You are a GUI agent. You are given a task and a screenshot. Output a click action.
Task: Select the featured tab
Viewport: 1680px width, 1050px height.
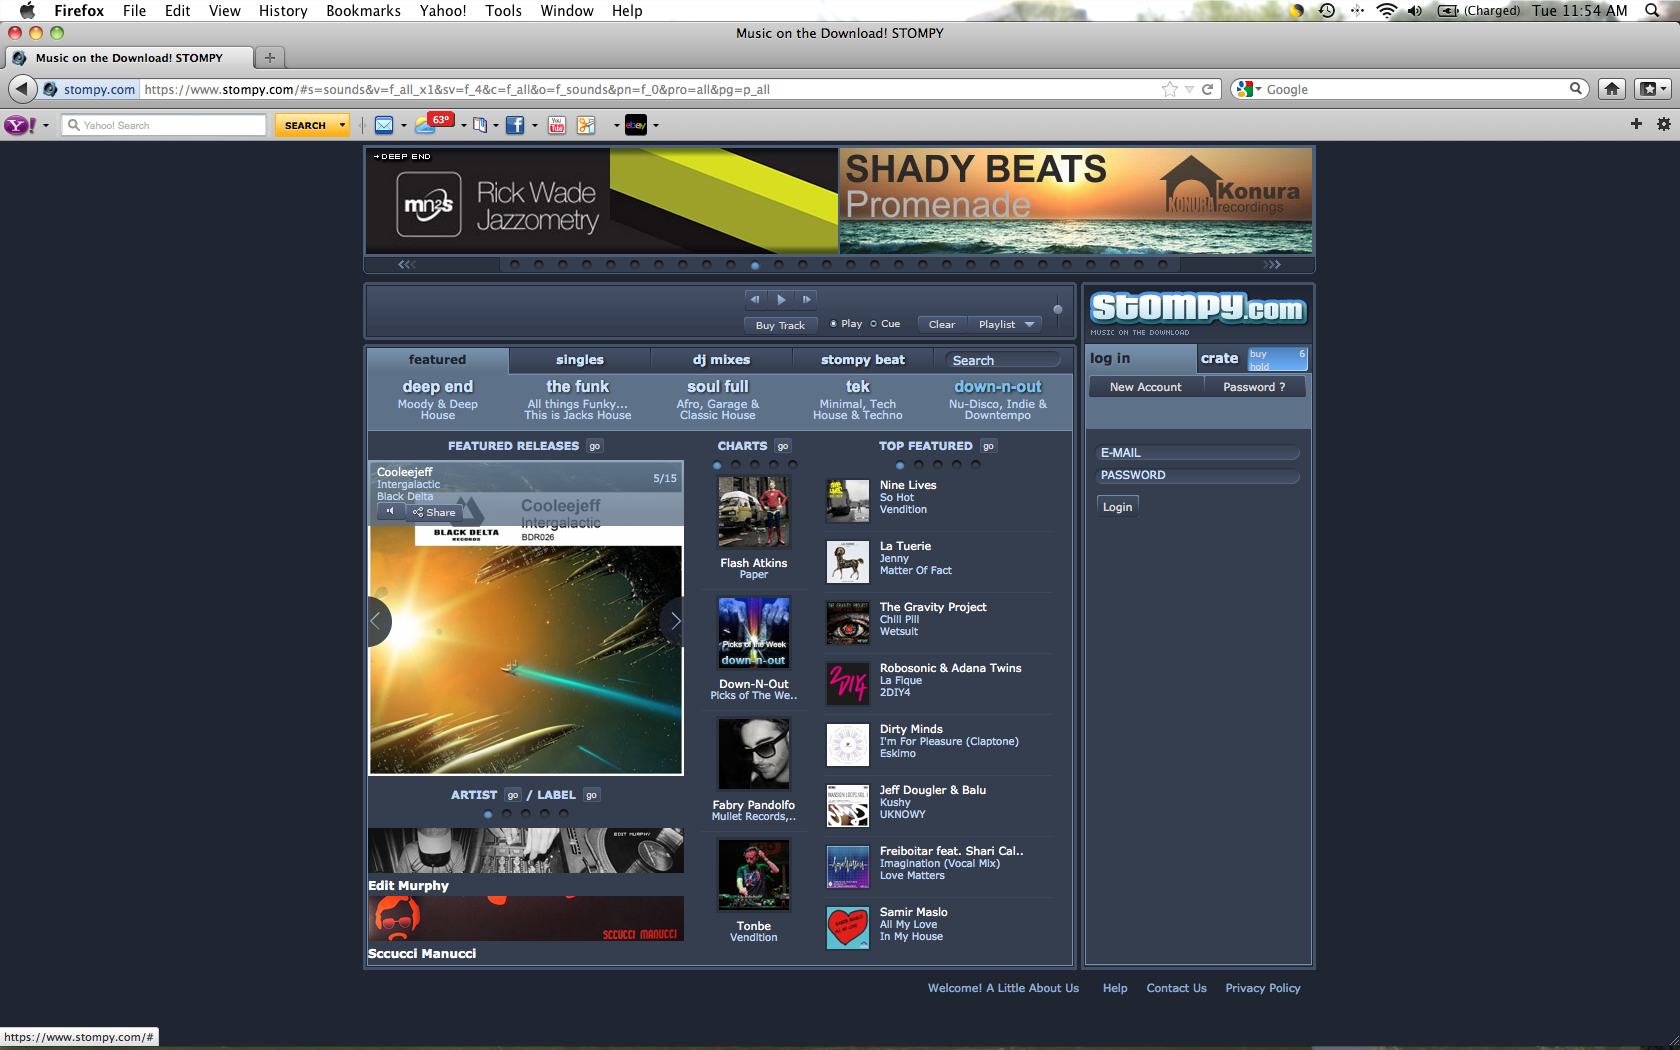438,360
